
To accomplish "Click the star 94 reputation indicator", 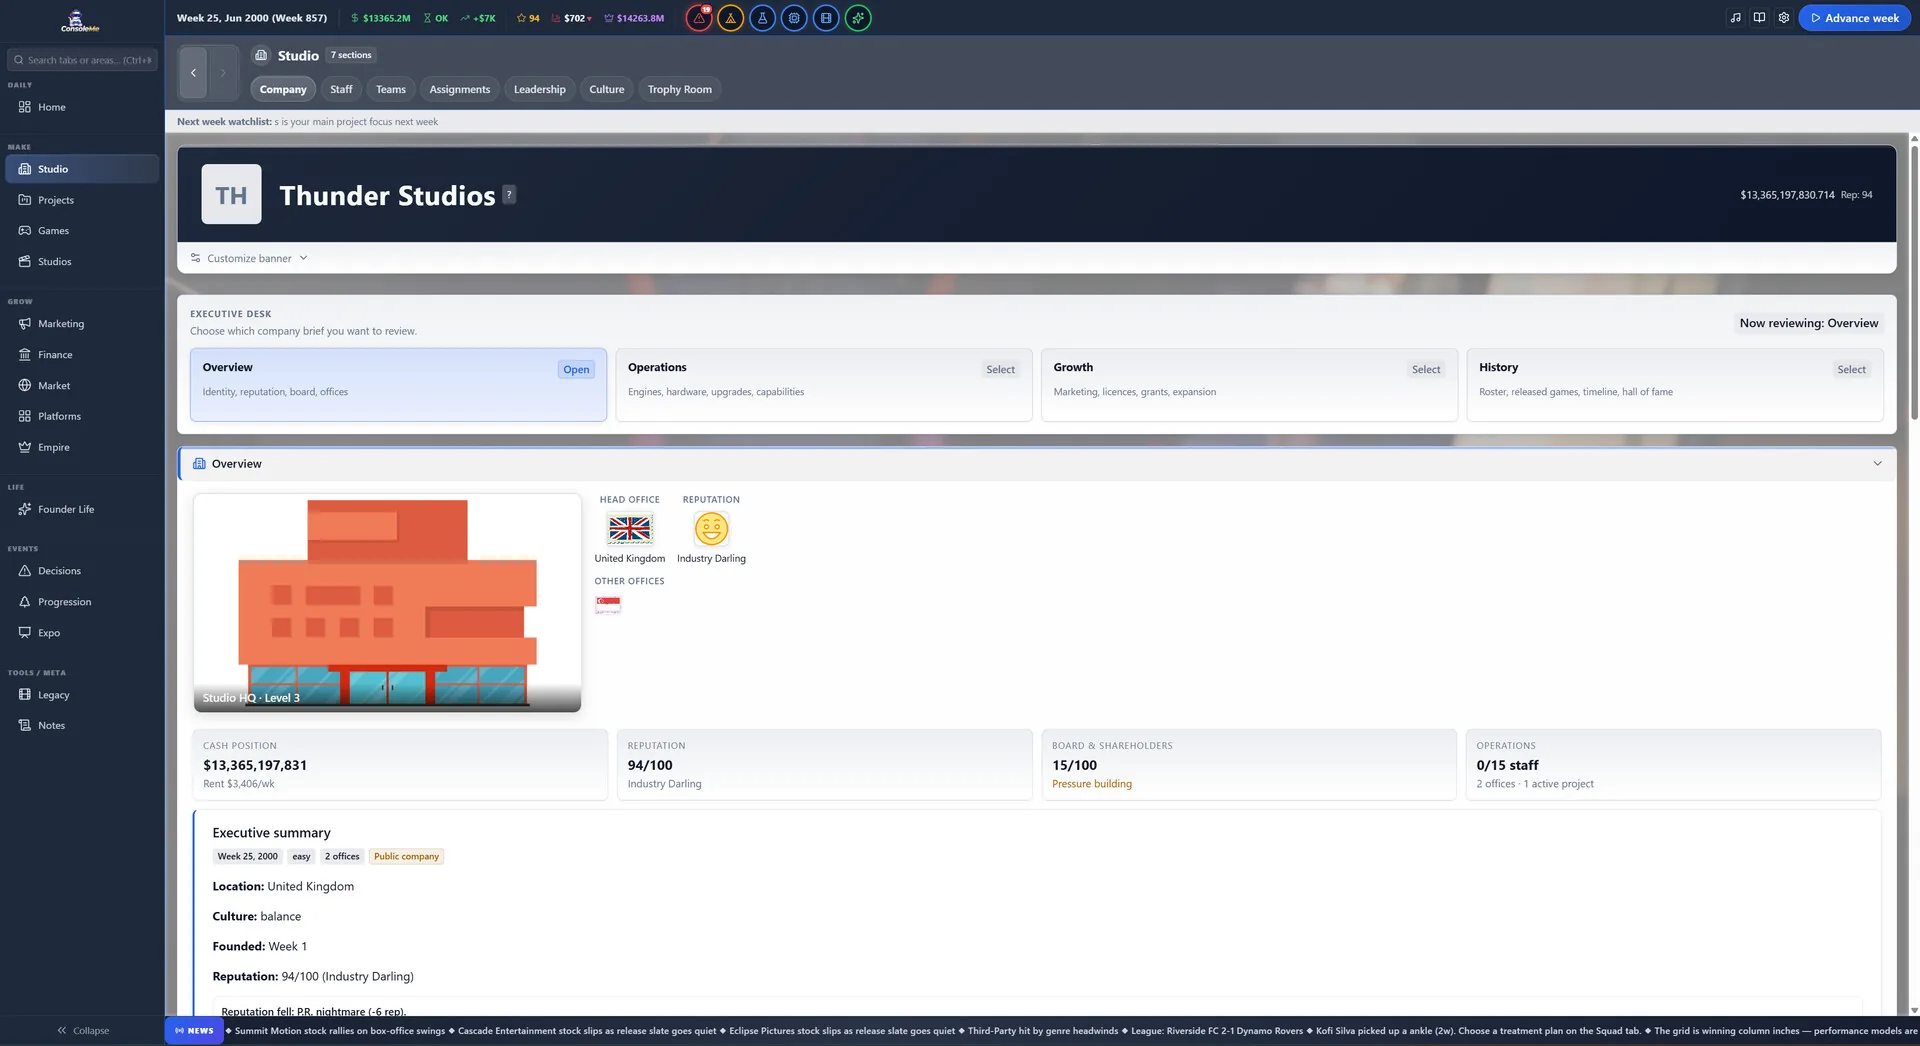I will pos(528,18).
